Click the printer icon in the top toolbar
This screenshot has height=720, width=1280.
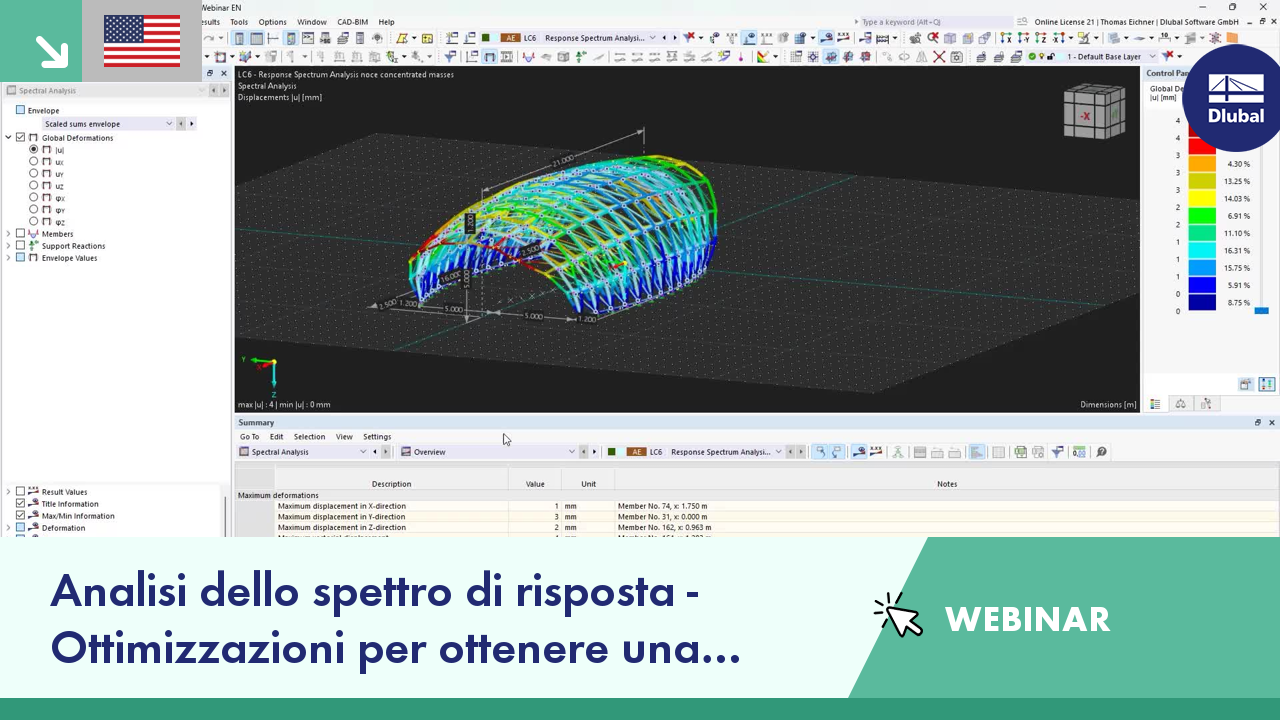(342, 38)
